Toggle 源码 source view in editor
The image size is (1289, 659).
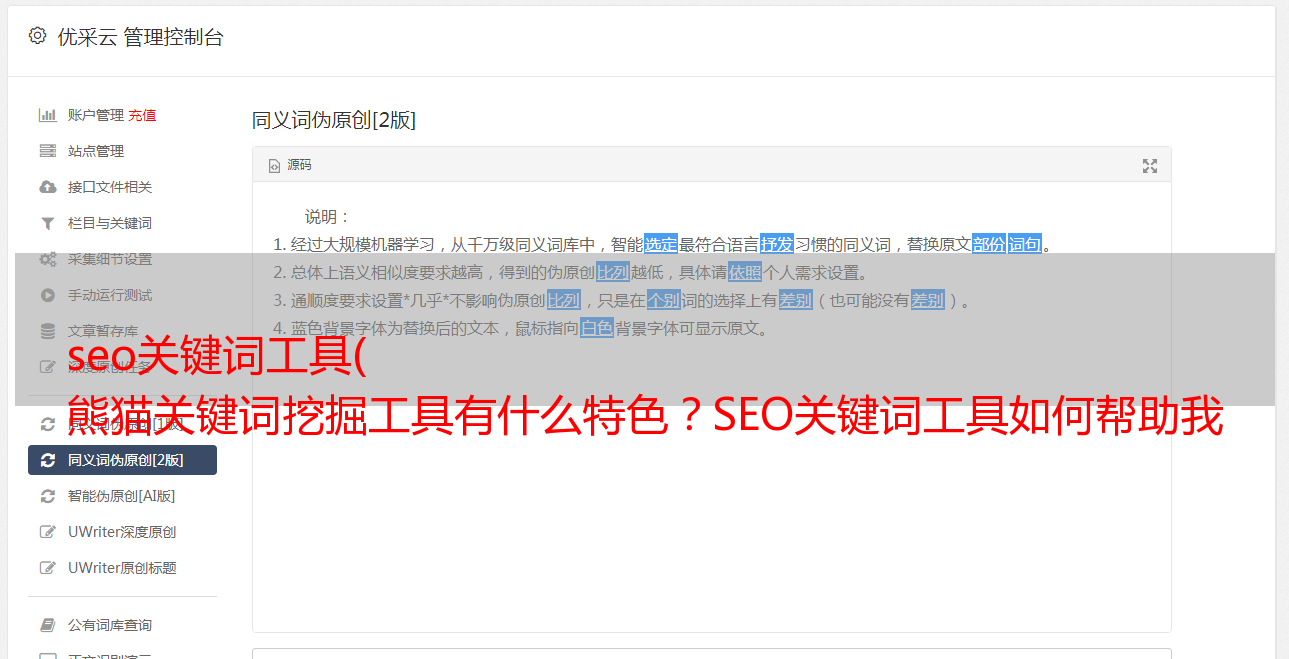(290, 165)
